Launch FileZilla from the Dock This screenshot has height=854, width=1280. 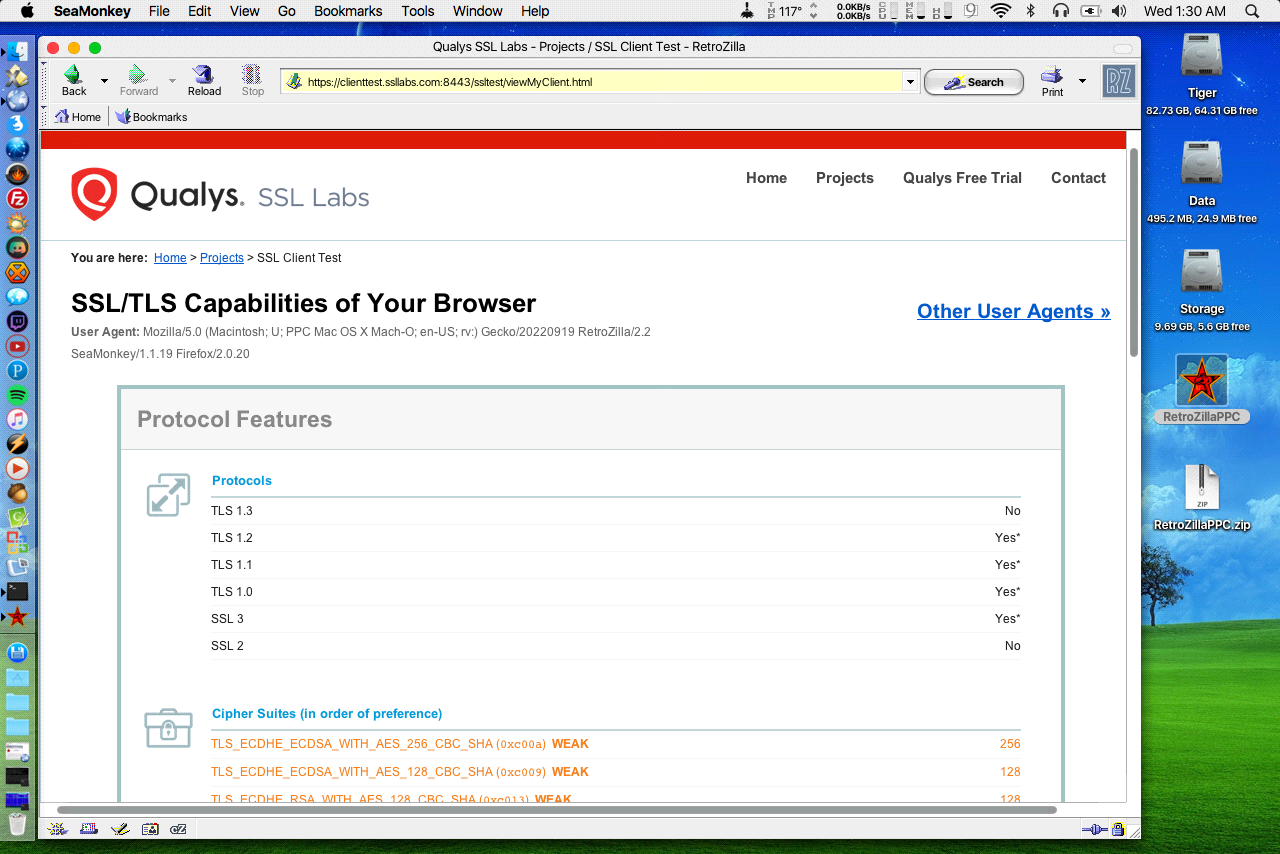[x=17, y=198]
